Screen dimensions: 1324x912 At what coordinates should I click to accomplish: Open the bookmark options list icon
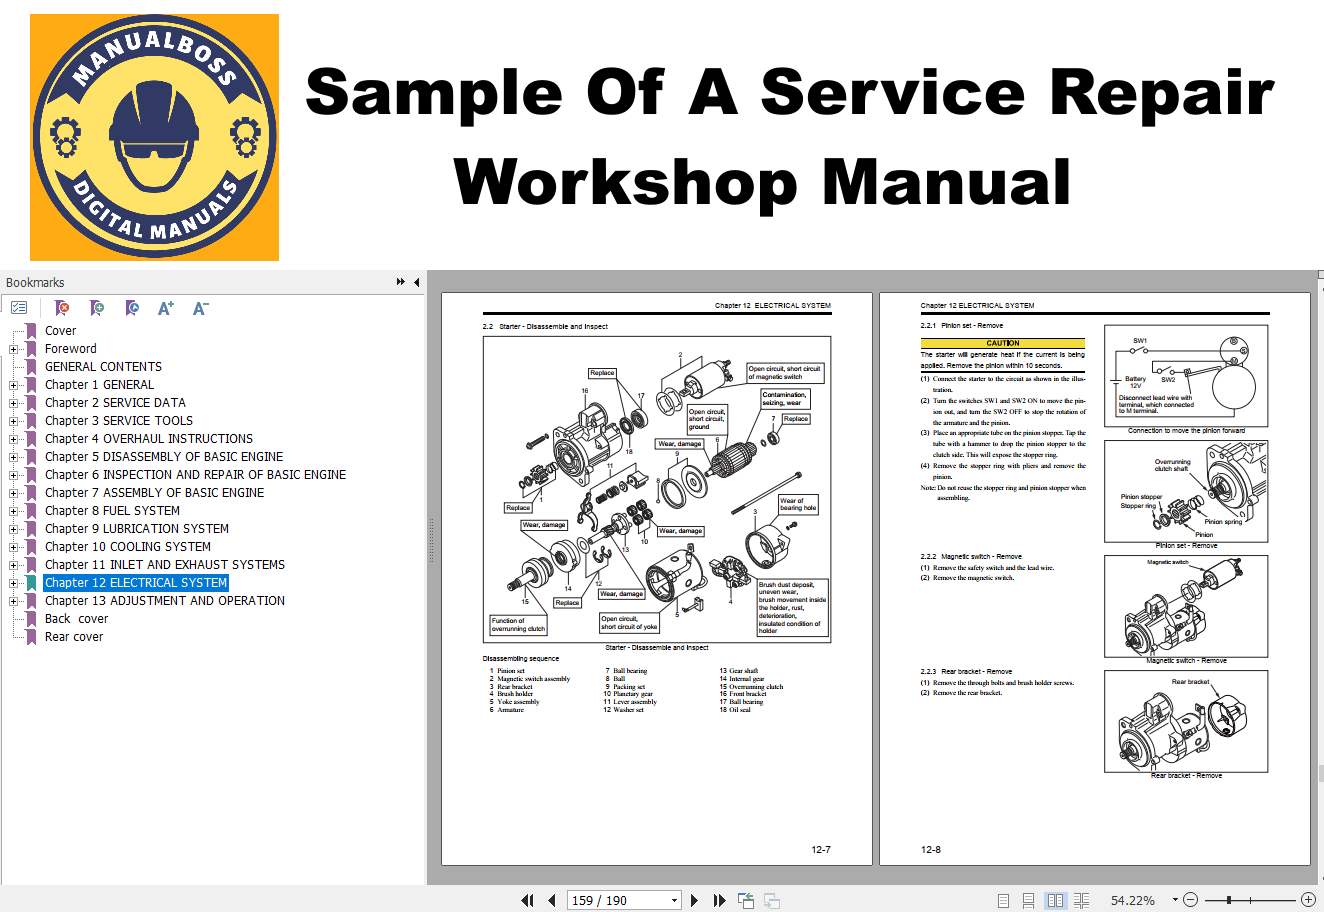coord(19,308)
